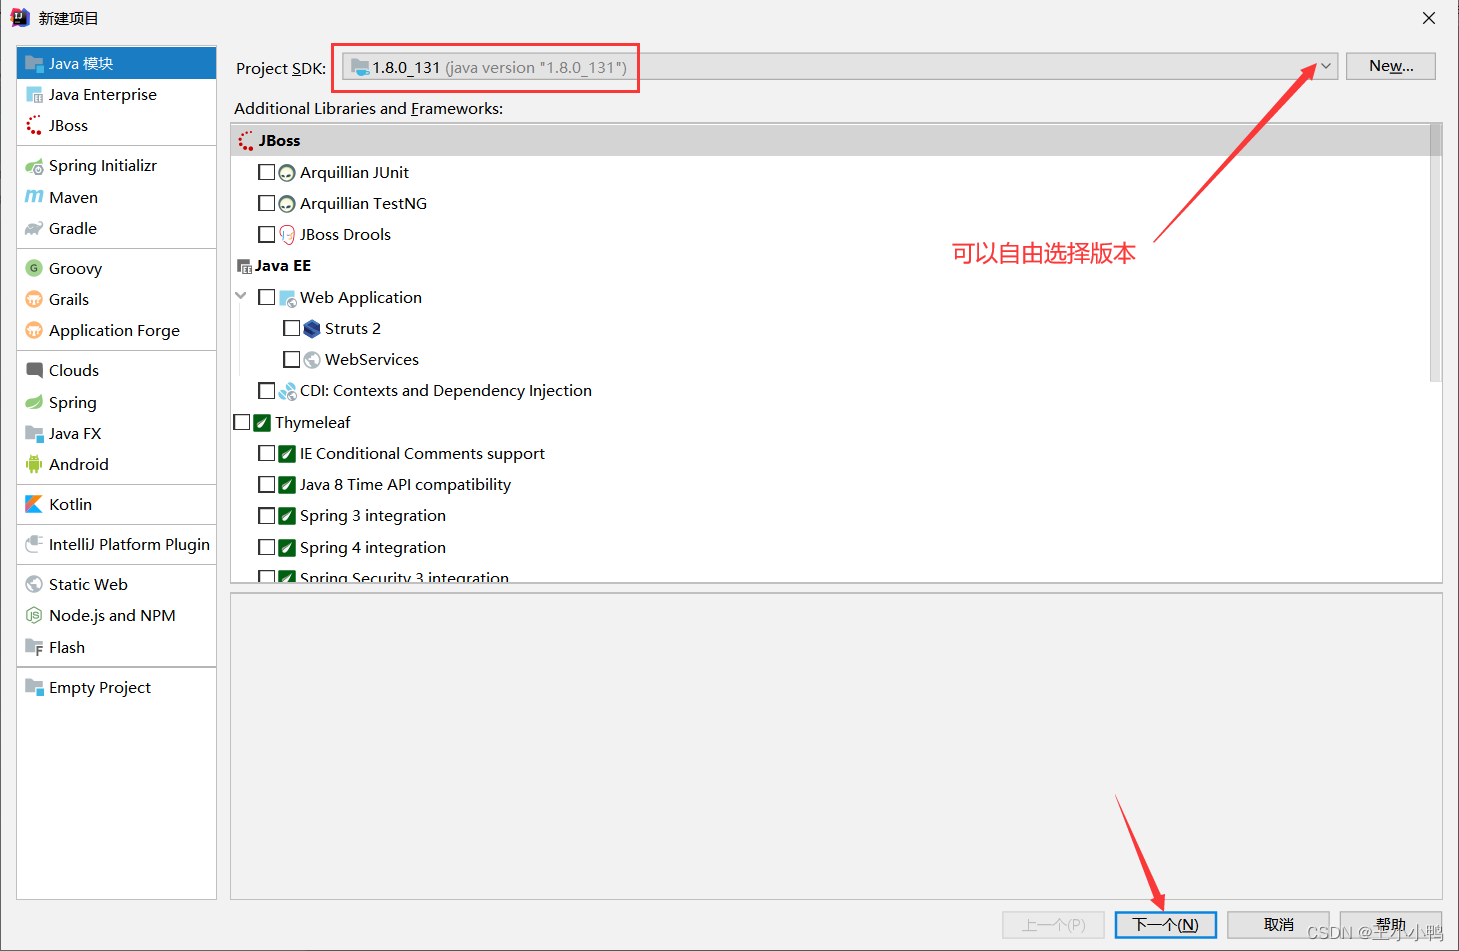Click the Struts 2 cube icon
Image resolution: width=1459 pixels, height=951 pixels.
312,329
